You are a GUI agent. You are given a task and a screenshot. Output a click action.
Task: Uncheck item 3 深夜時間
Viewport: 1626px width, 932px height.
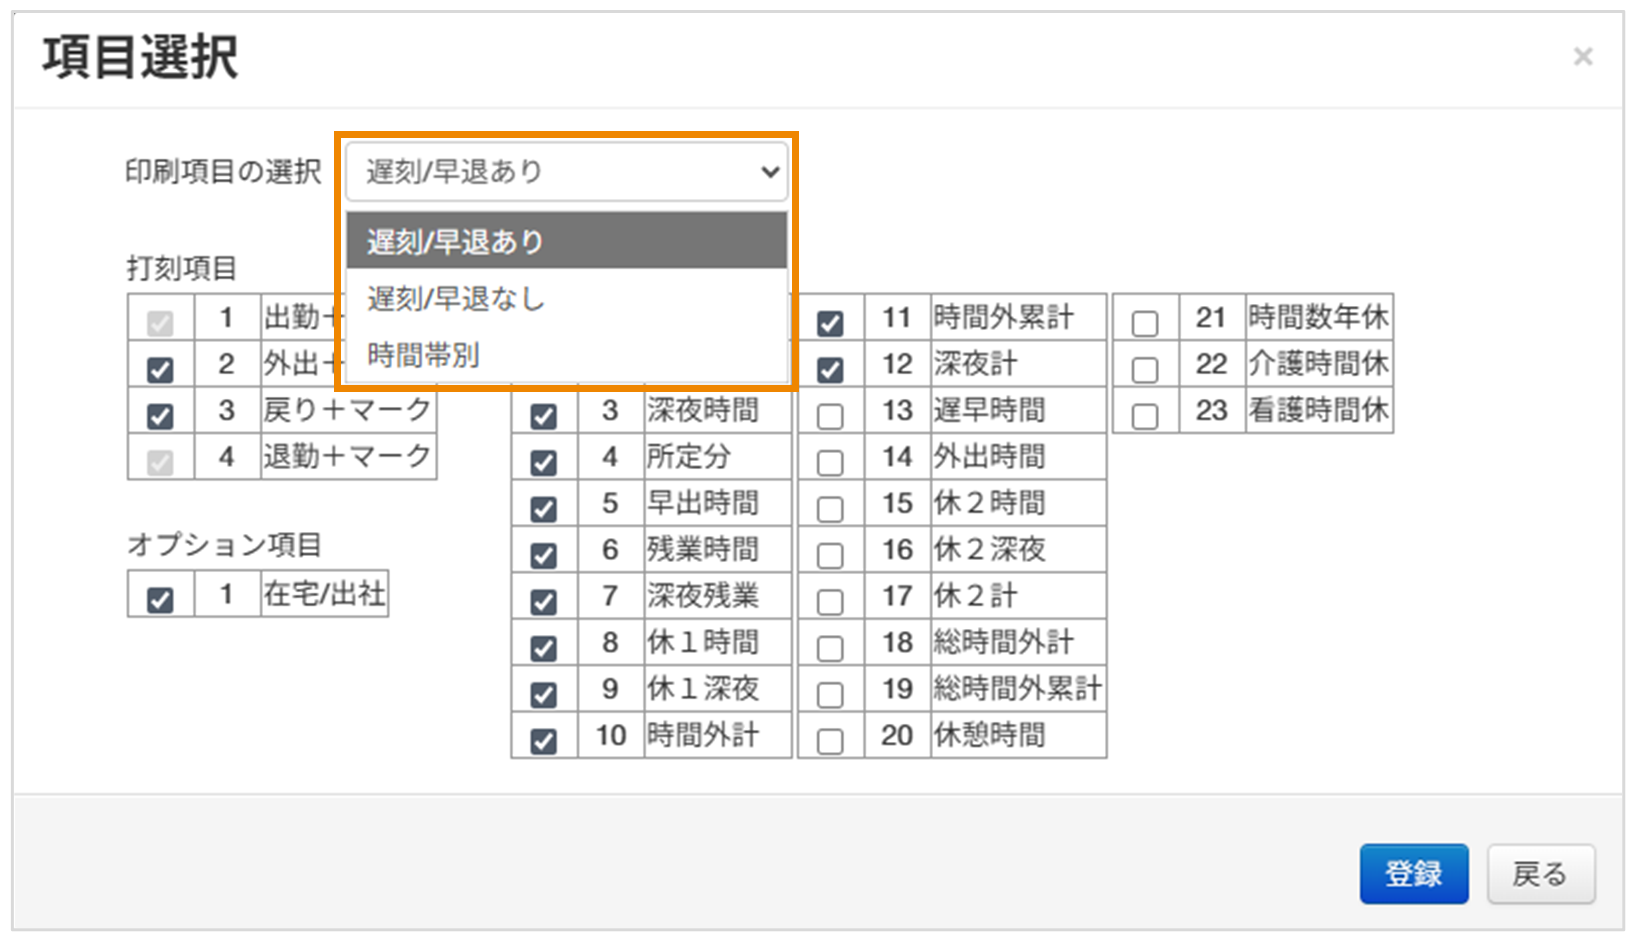pyautogui.click(x=544, y=416)
